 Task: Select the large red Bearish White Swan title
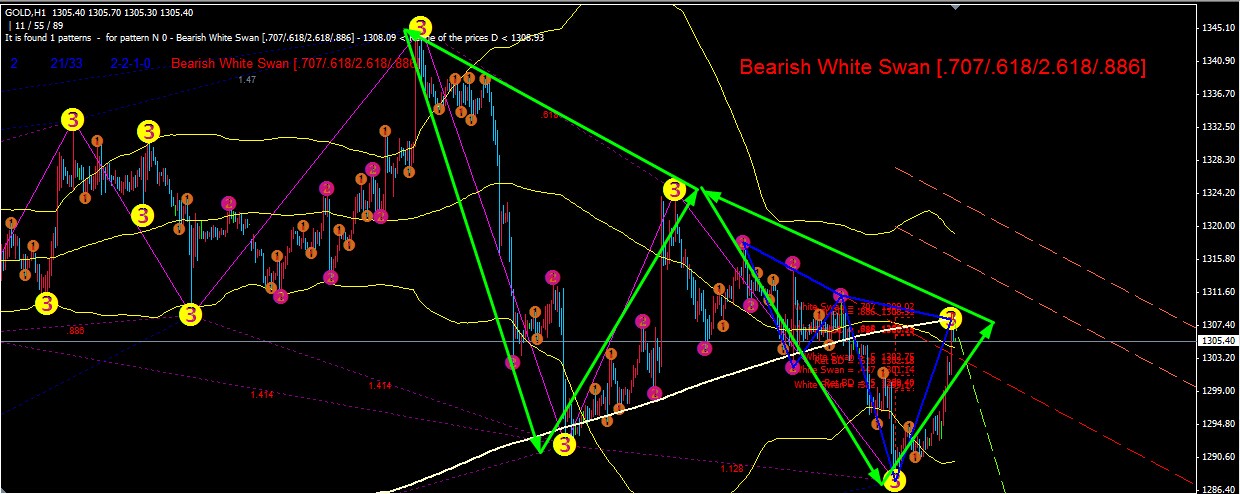click(942, 67)
